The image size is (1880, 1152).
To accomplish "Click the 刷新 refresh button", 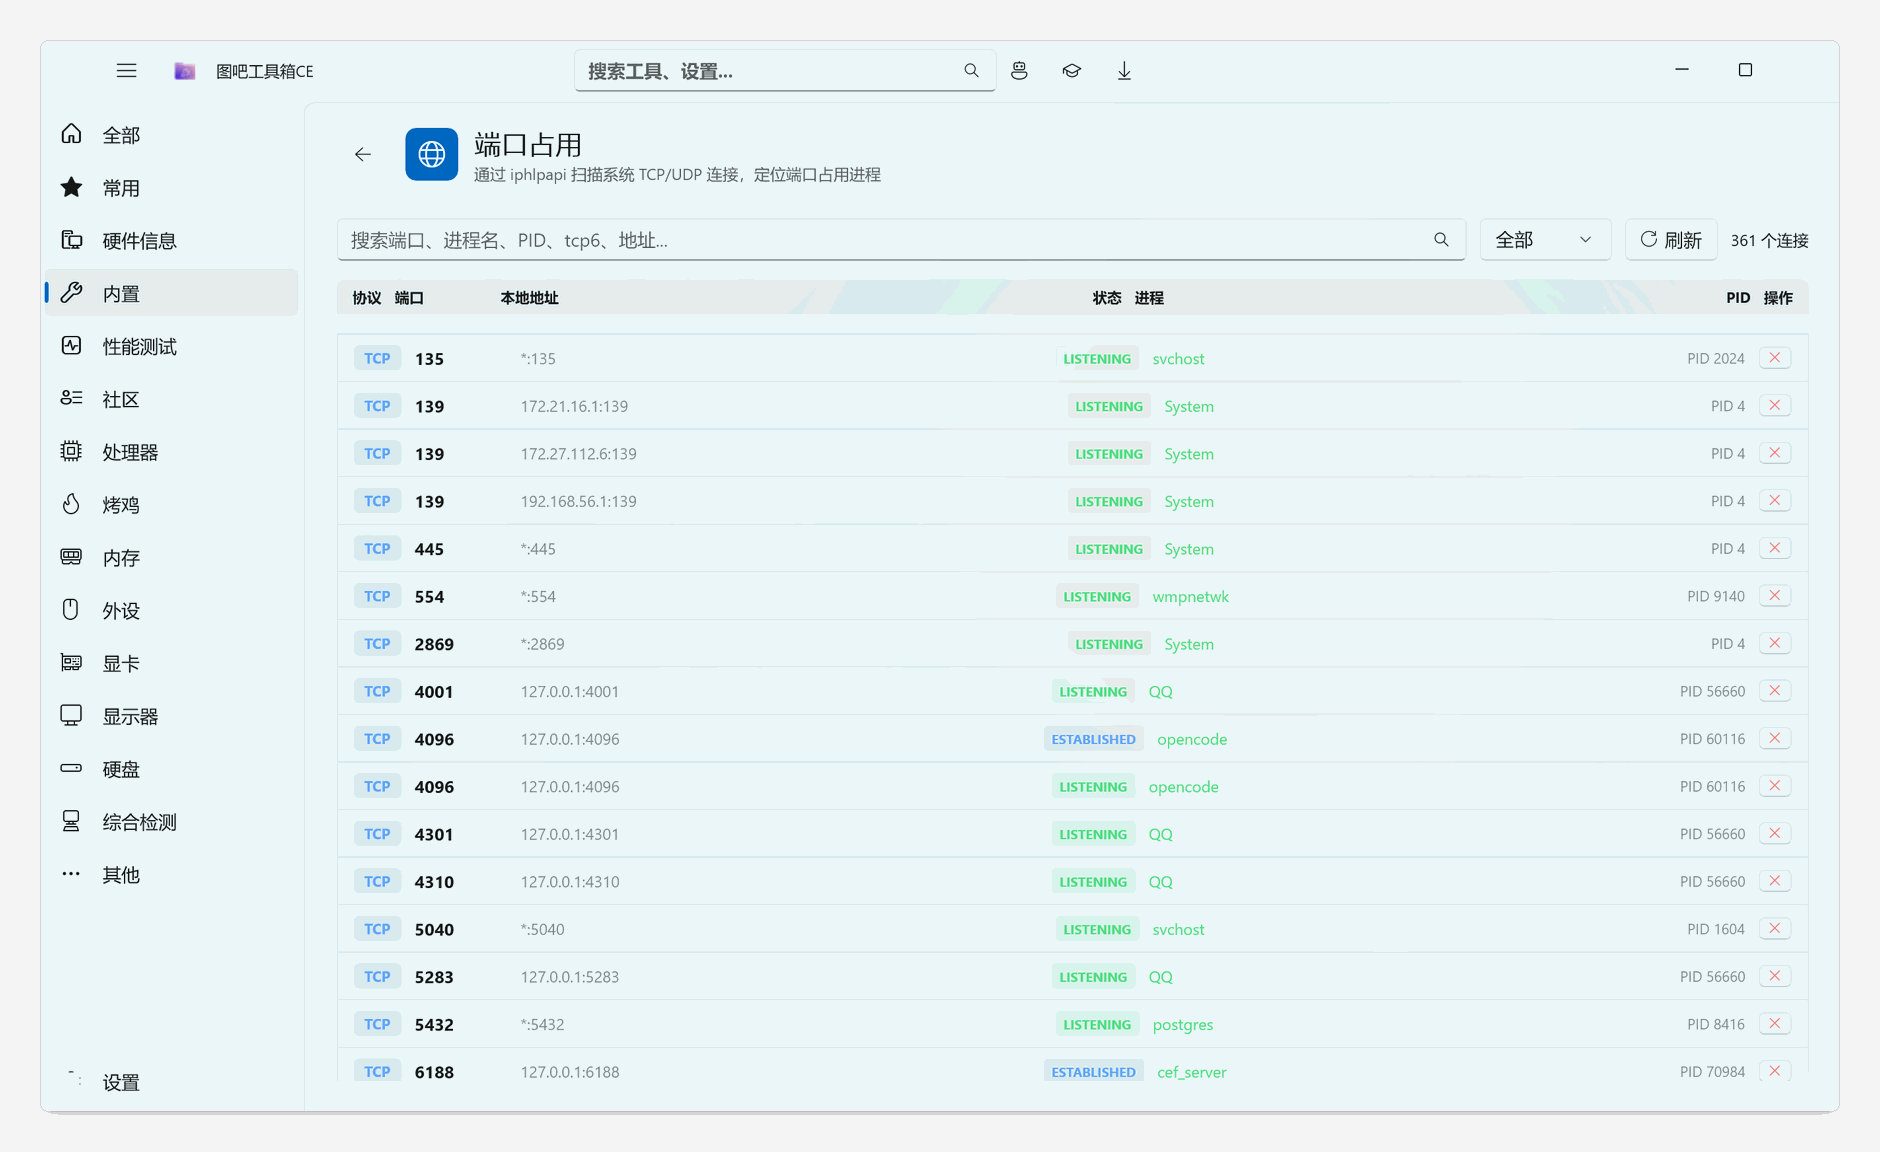I will [1671, 240].
